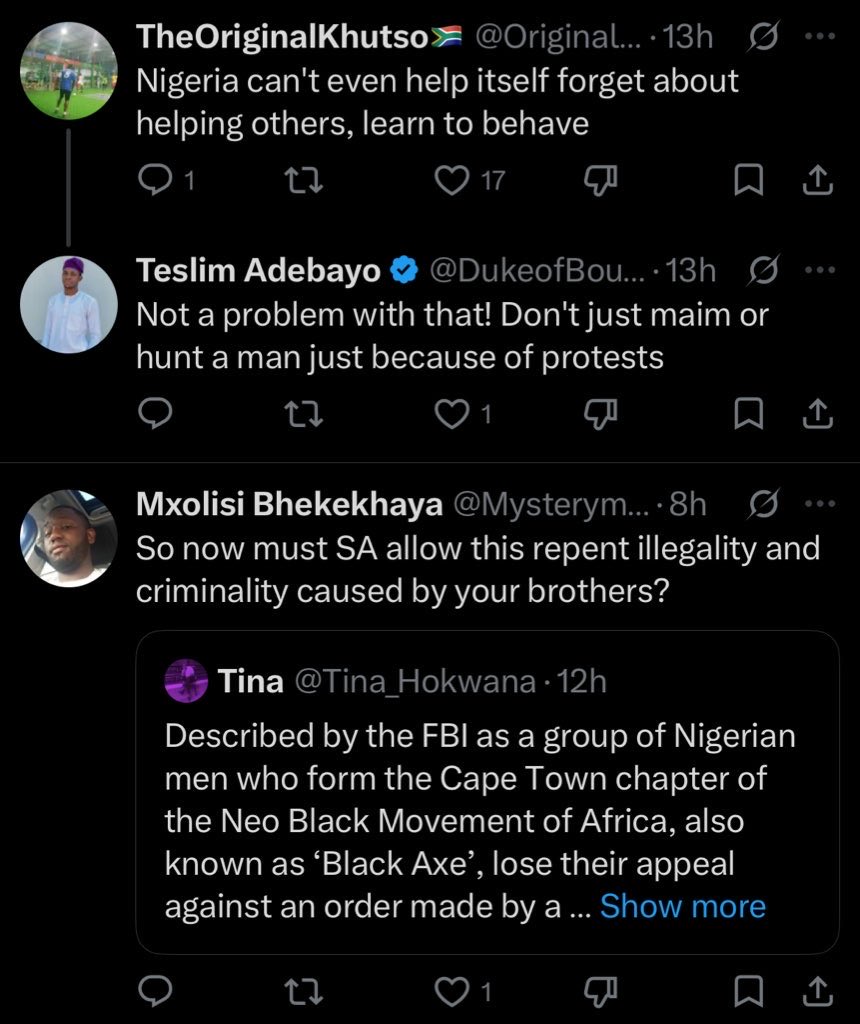Downvote TheOriginalKhutso's tweet

coord(602,180)
